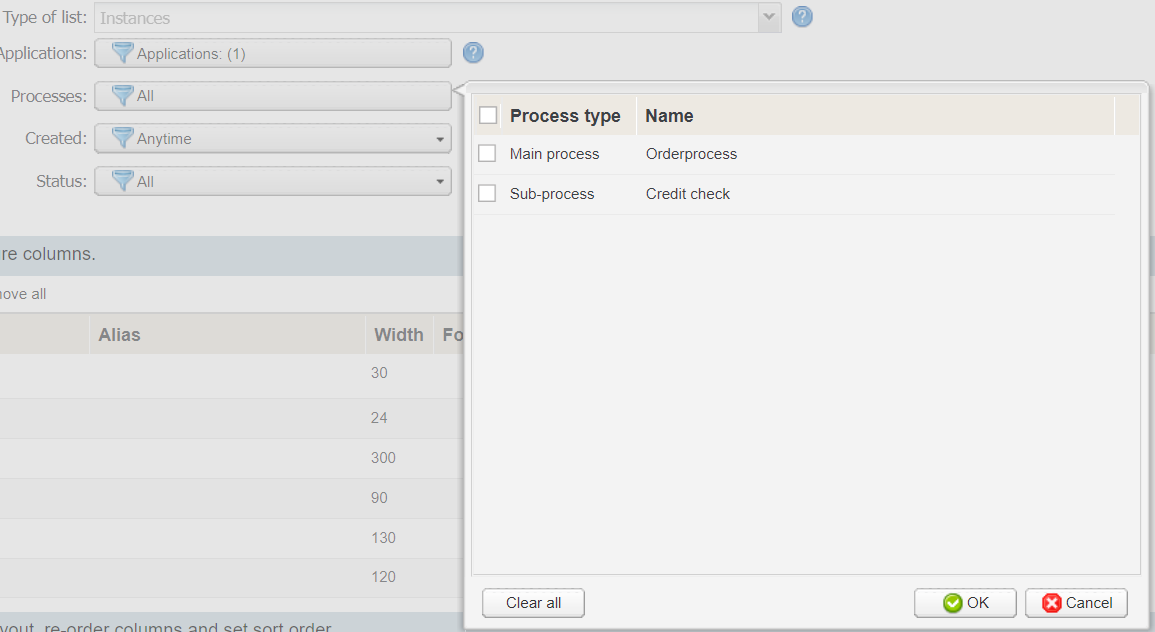Screen dimensions: 1155x632
Task: Click help icon beside Applications filter
Action: 474,53
